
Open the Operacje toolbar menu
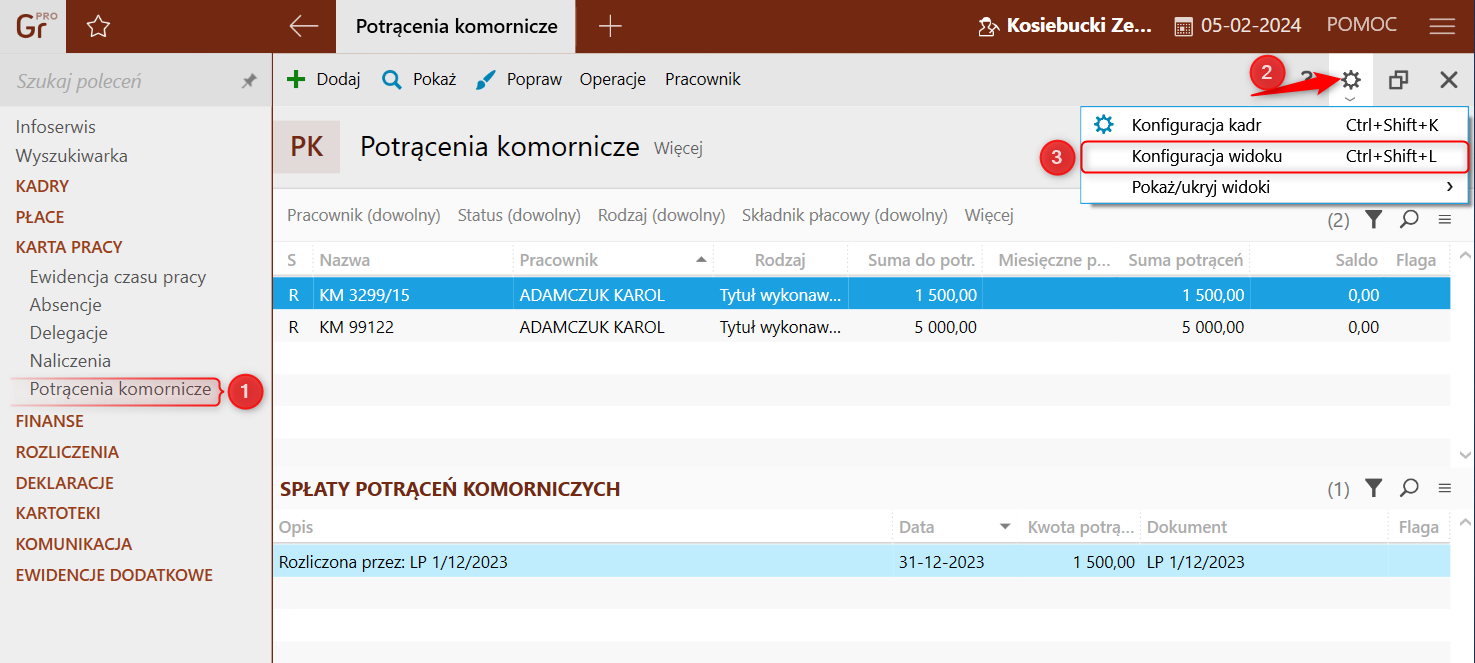coord(613,79)
